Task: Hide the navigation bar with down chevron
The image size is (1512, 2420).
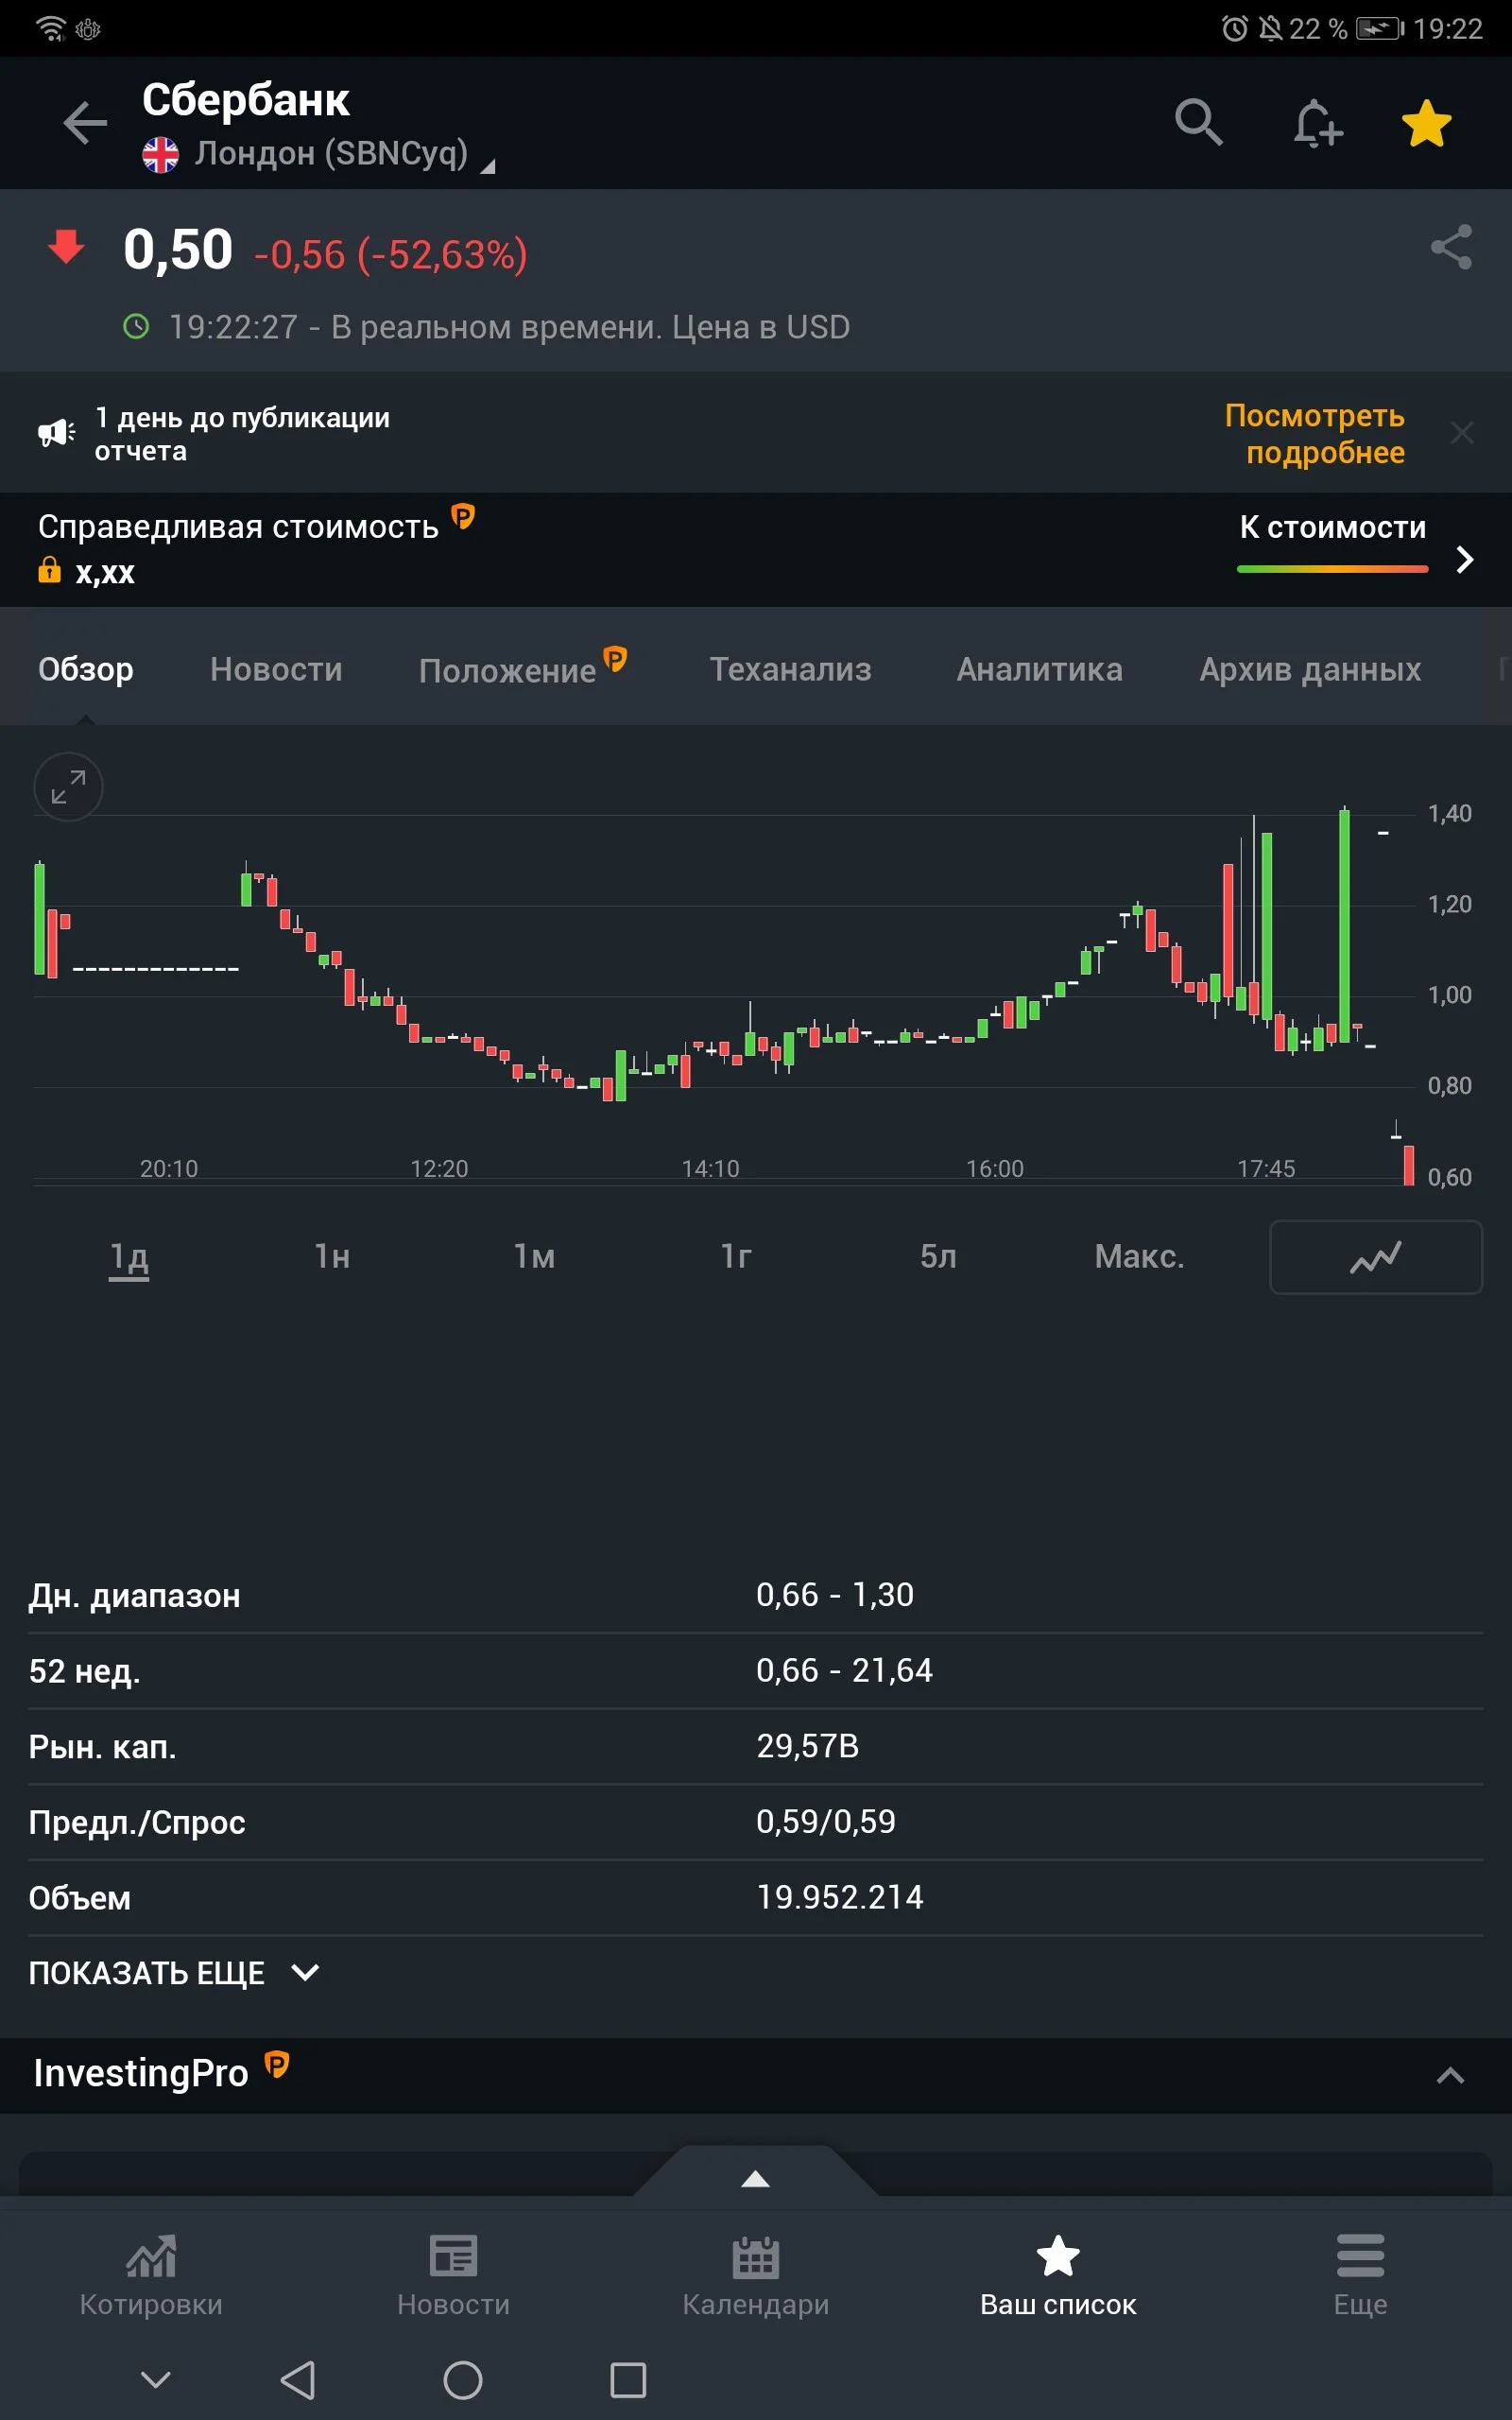Action: pos(156,2379)
